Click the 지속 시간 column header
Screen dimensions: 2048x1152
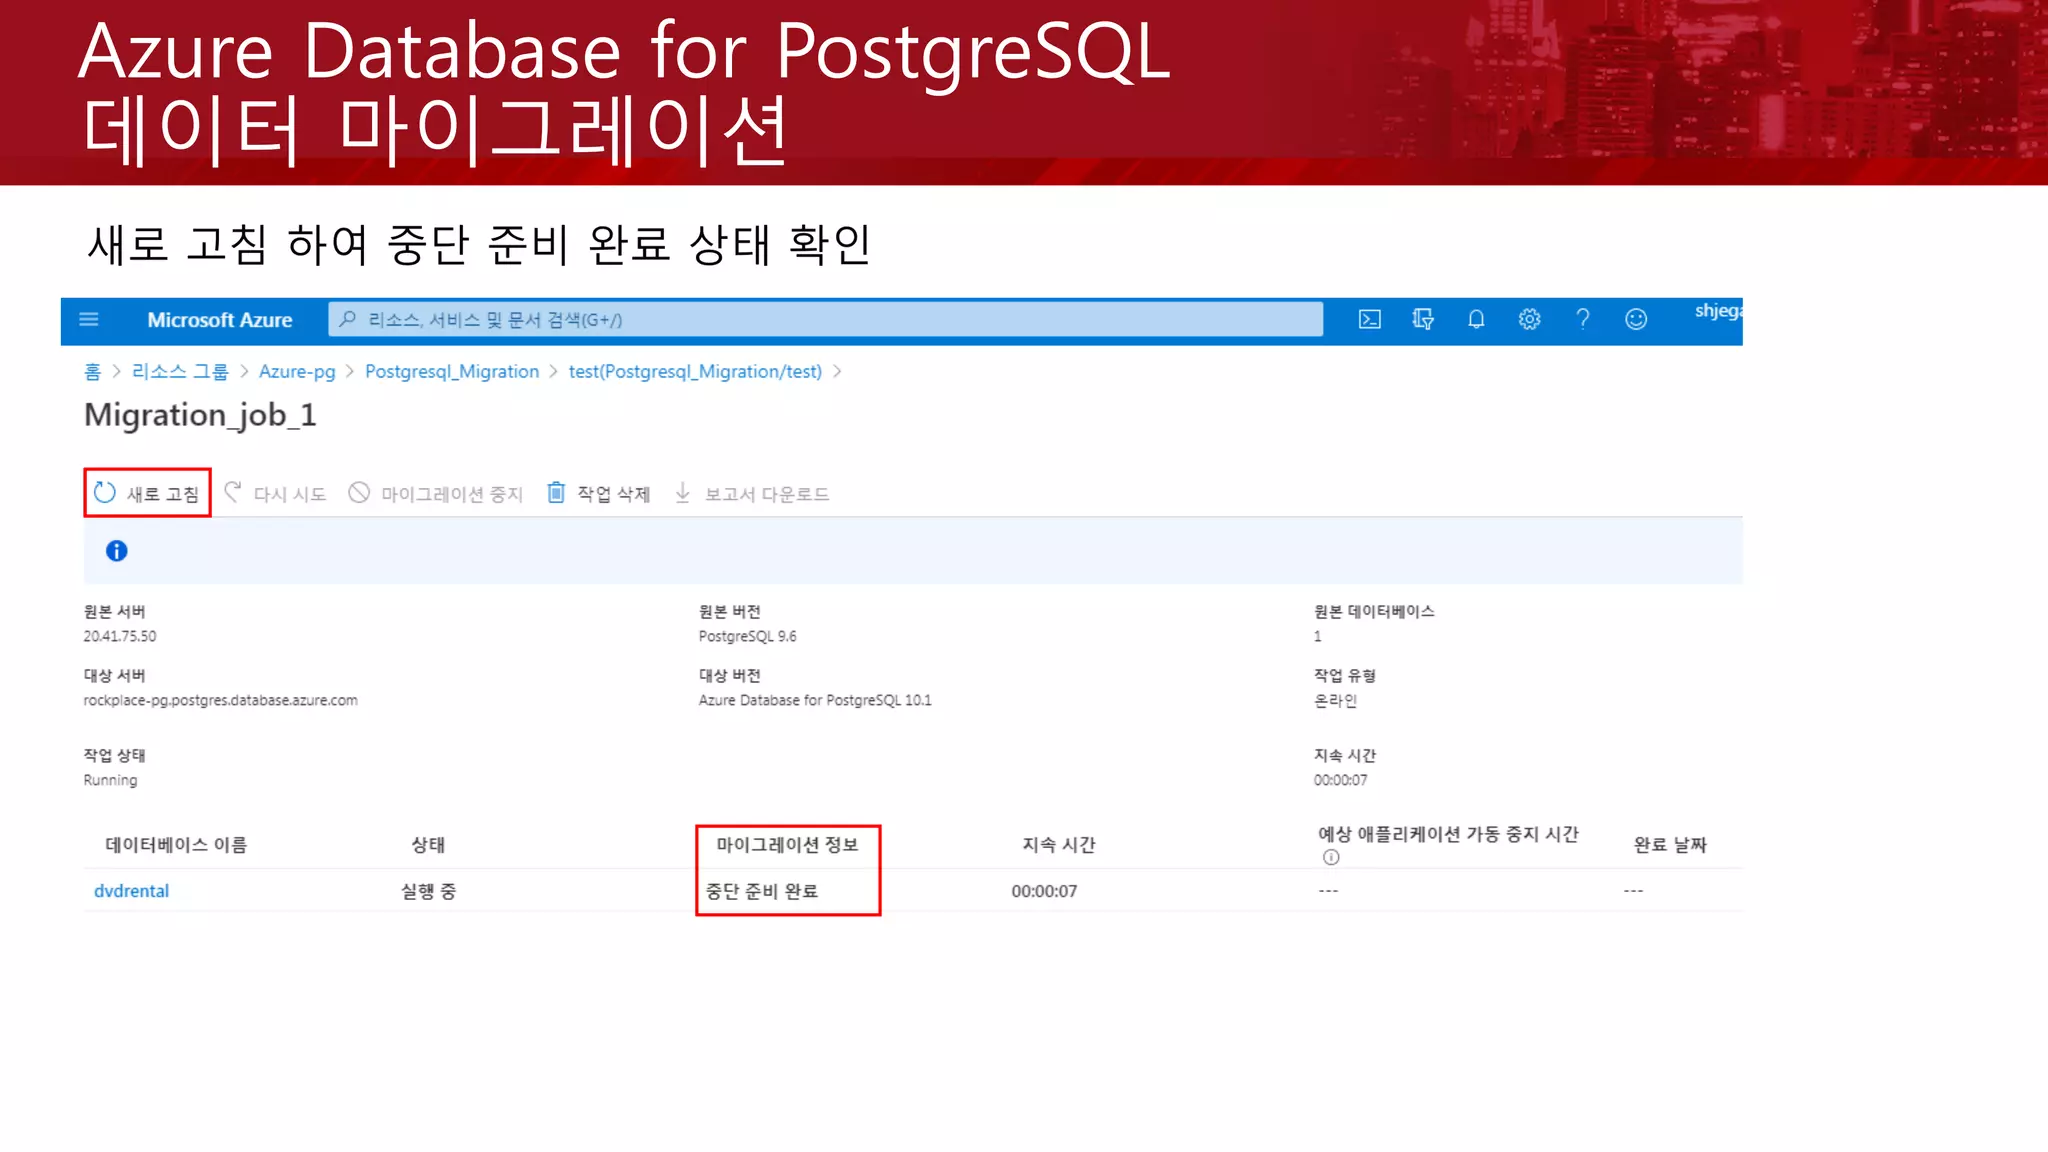pos(1059,845)
